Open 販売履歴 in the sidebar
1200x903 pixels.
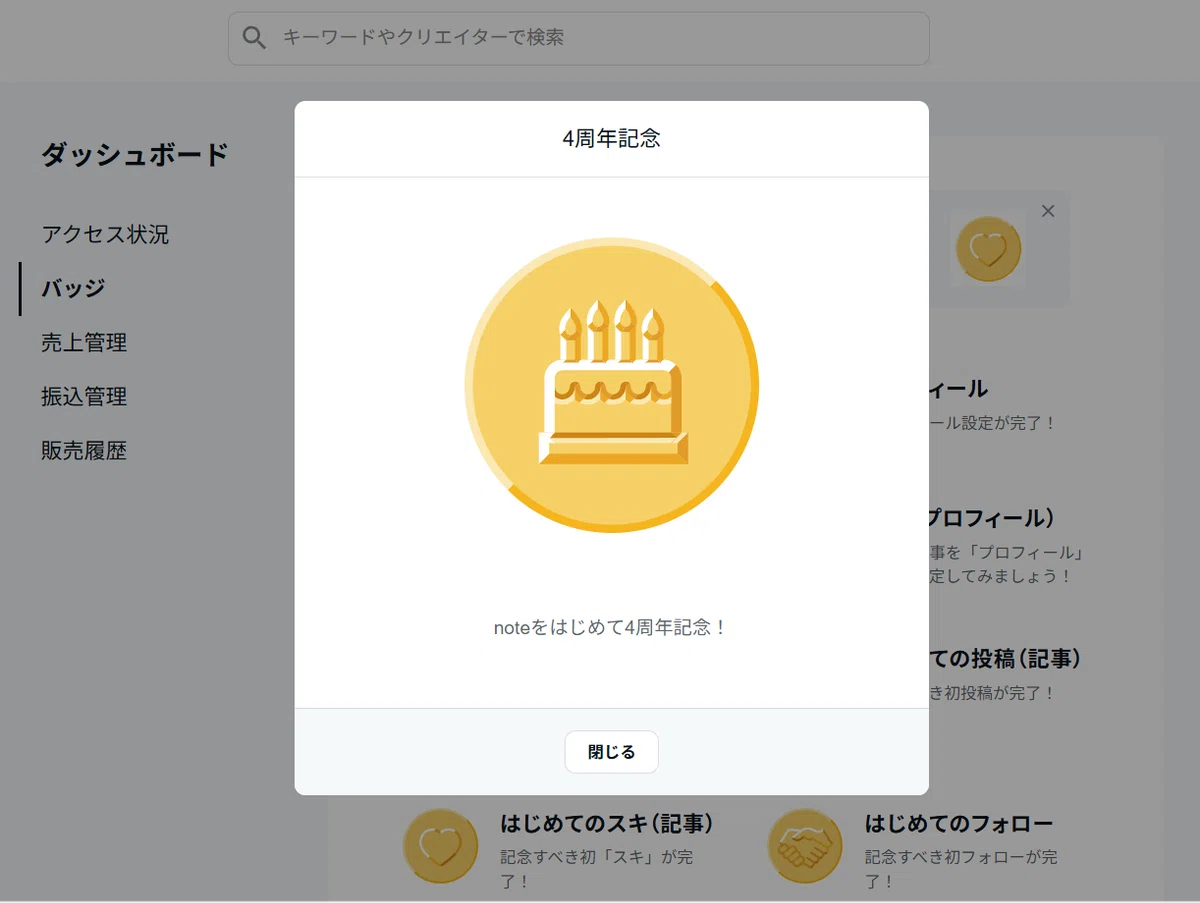[84, 450]
